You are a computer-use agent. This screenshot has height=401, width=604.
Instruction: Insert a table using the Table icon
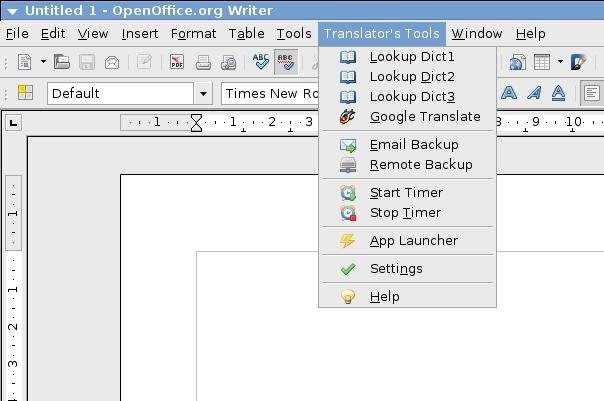point(543,62)
